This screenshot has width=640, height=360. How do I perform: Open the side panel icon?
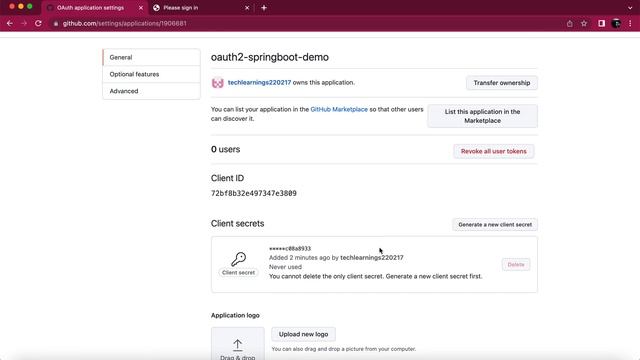[601, 24]
